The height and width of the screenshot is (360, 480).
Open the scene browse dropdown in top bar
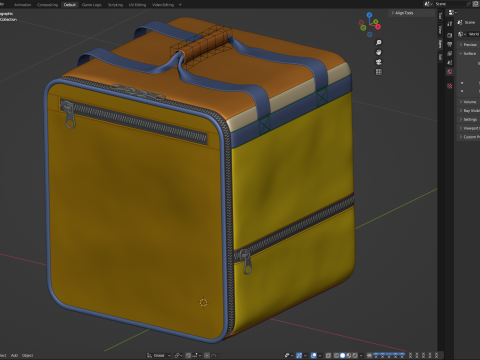[428, 4]
